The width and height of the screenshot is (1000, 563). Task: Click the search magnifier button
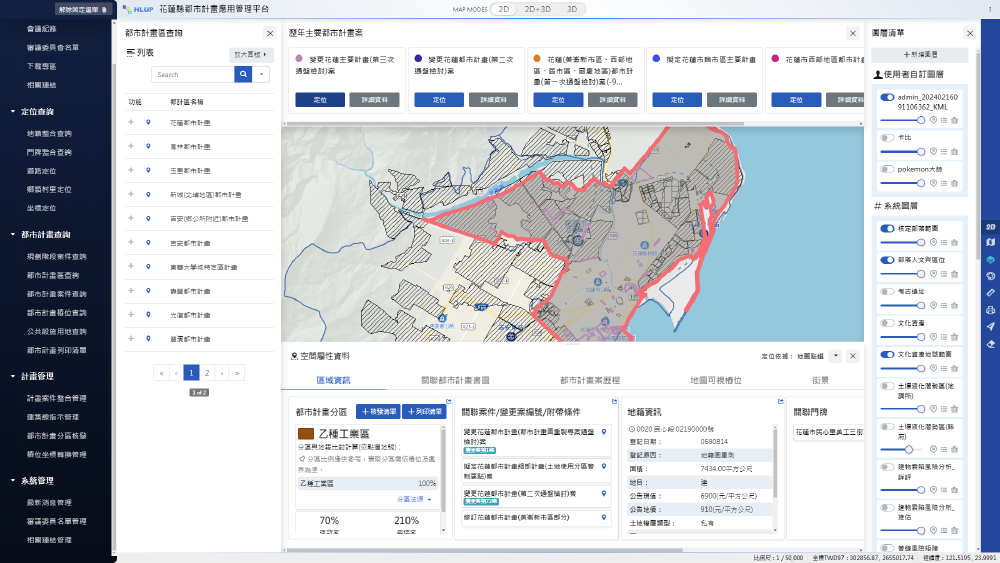tap(243, 75)
